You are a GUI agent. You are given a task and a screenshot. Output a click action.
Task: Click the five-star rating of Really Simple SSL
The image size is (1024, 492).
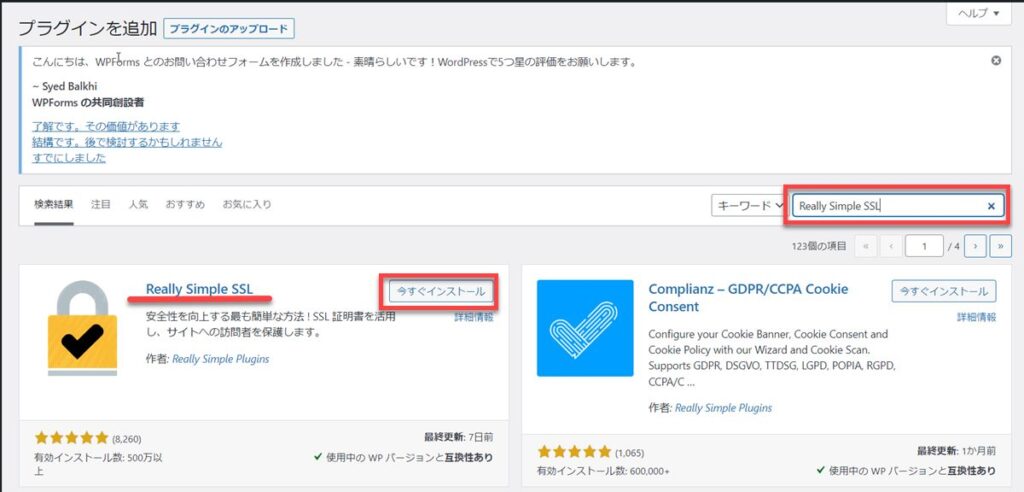click(x=72, y=438)
